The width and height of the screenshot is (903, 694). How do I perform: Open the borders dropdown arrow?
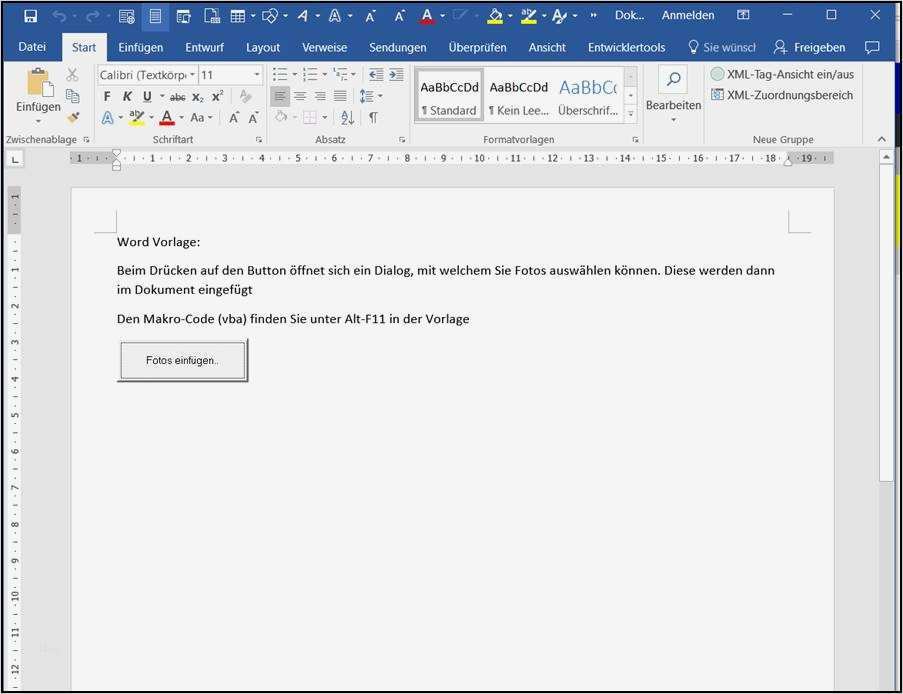click(x=325, y=117)
